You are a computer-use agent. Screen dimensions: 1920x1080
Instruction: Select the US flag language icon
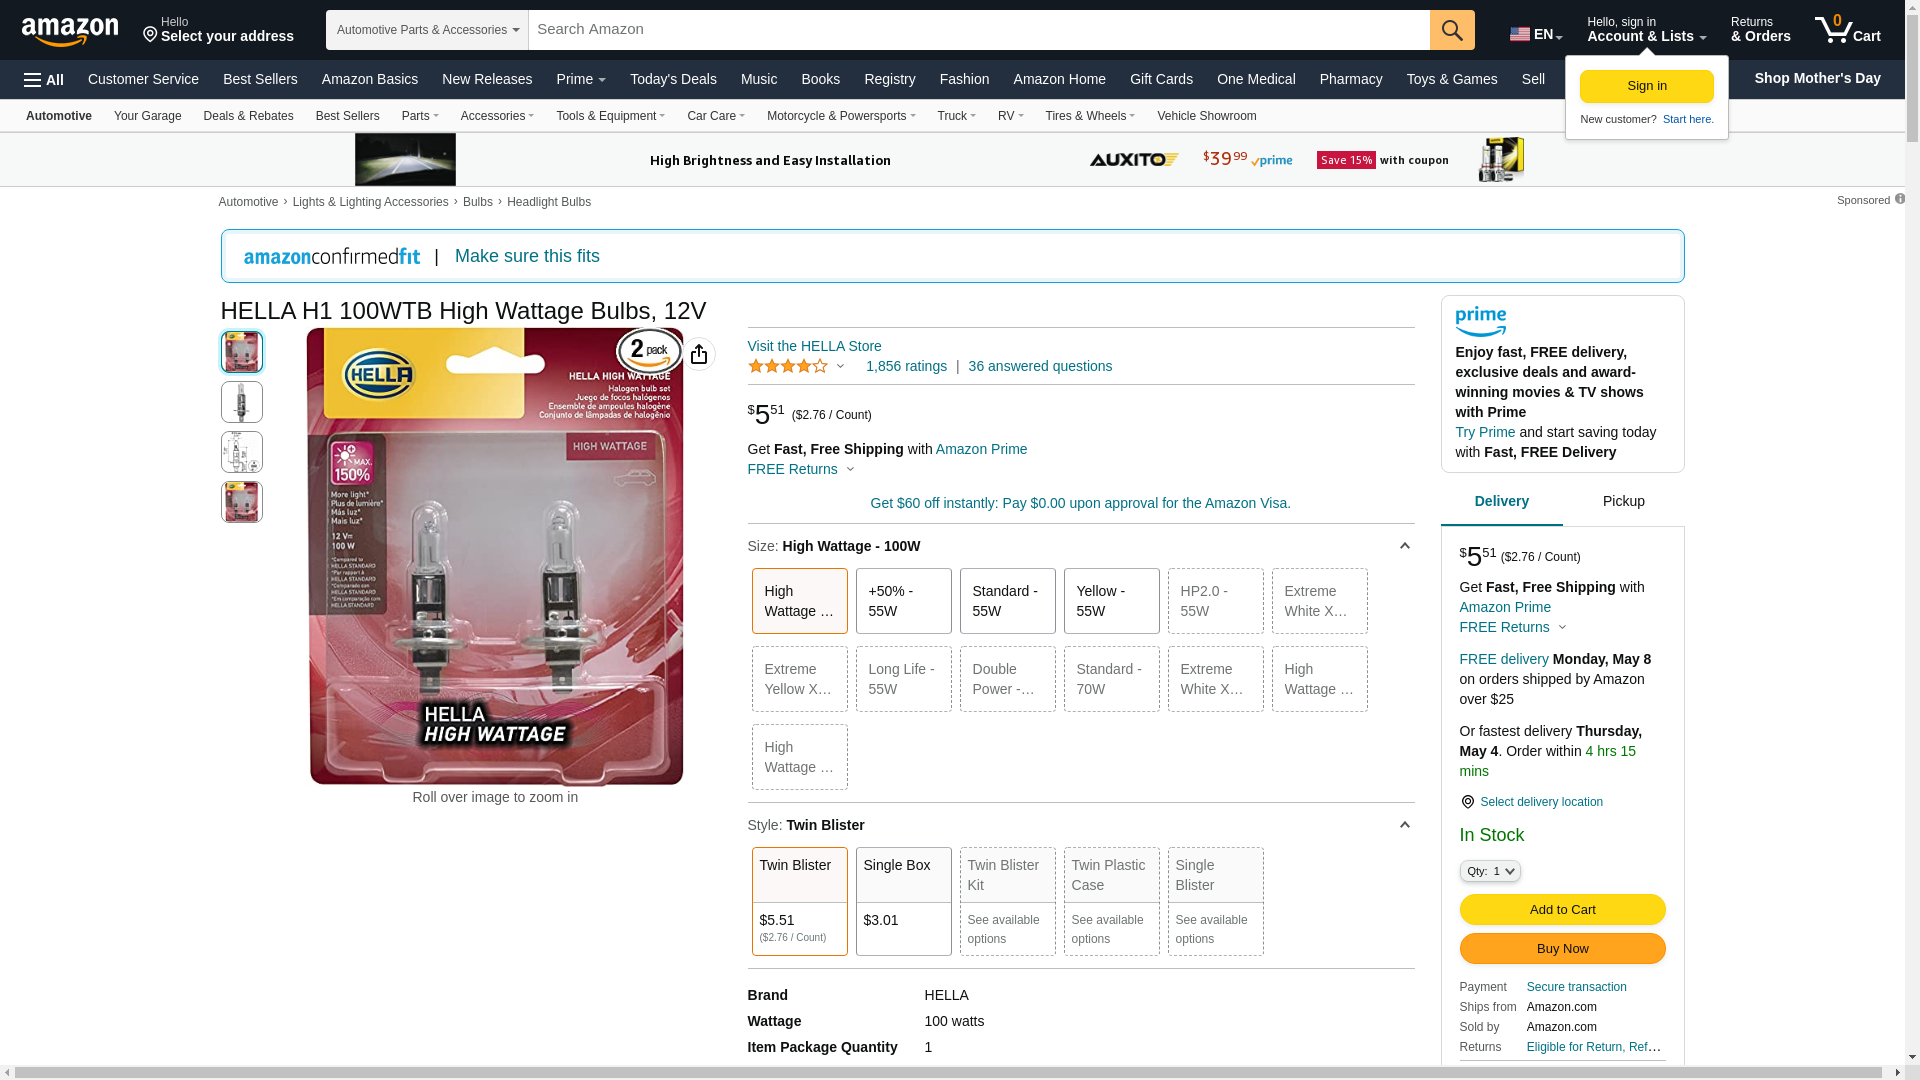pyautogui.click(x=1520, y=35)
